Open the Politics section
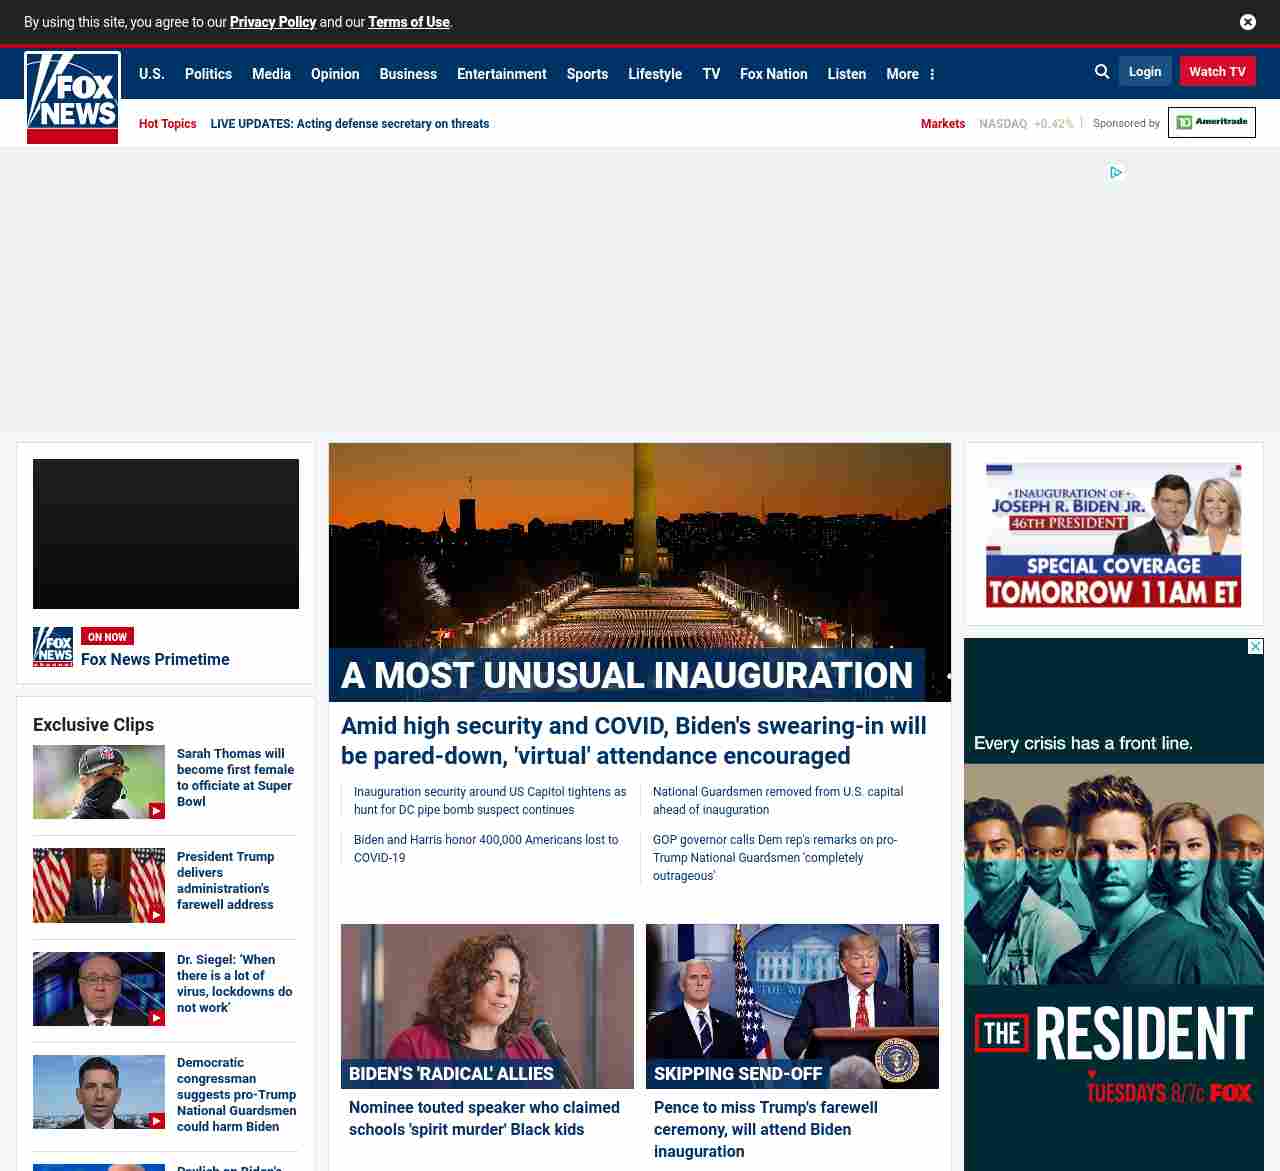The width and height of the screenshot is (1280, 1171). tap(208, 74)
